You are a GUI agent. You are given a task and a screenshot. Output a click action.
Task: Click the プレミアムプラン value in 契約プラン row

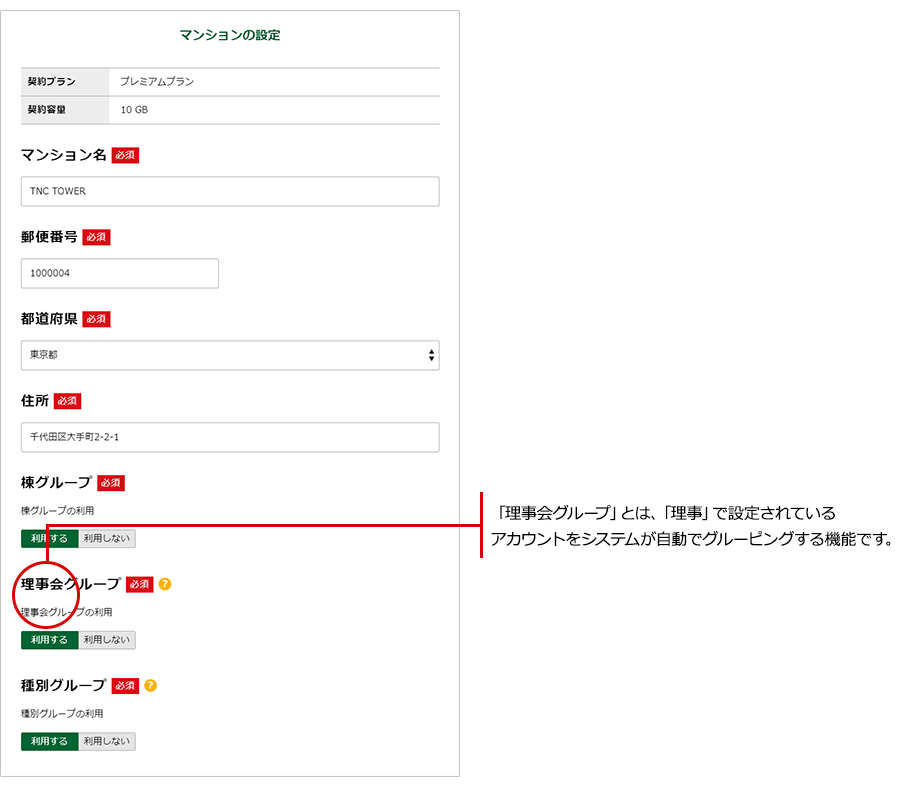(157, 82)
